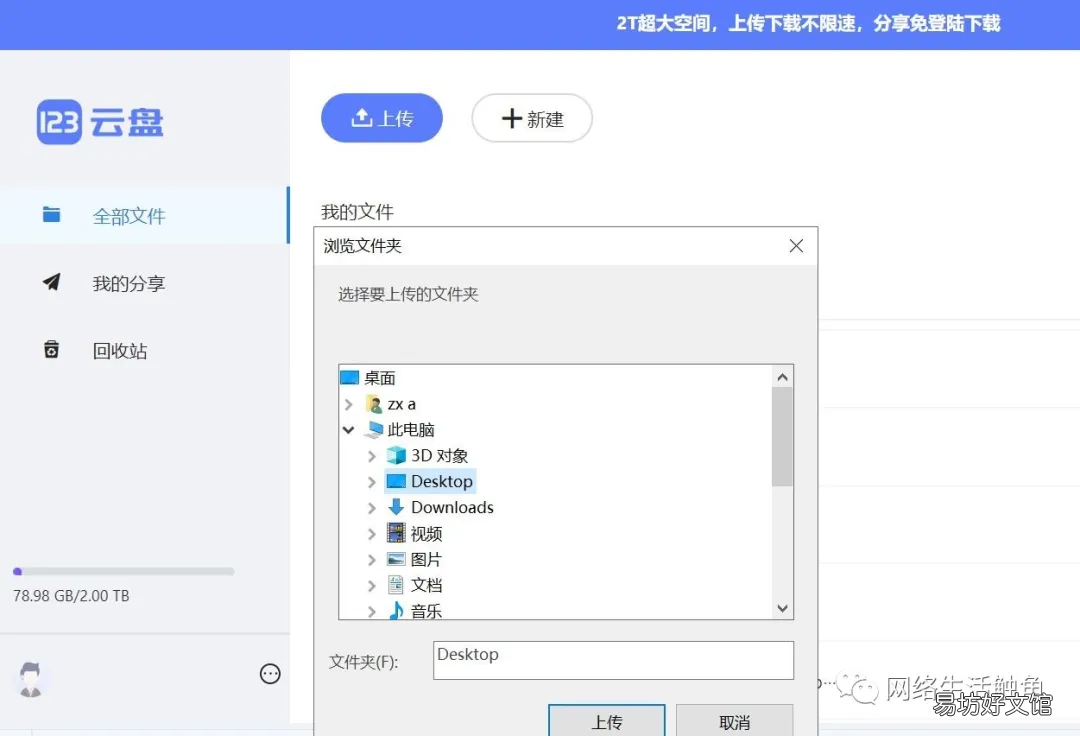Click the 文档 document icon
Viewport: 1080px width, 736px height.
pyautogui.click(x=396, y=585)
